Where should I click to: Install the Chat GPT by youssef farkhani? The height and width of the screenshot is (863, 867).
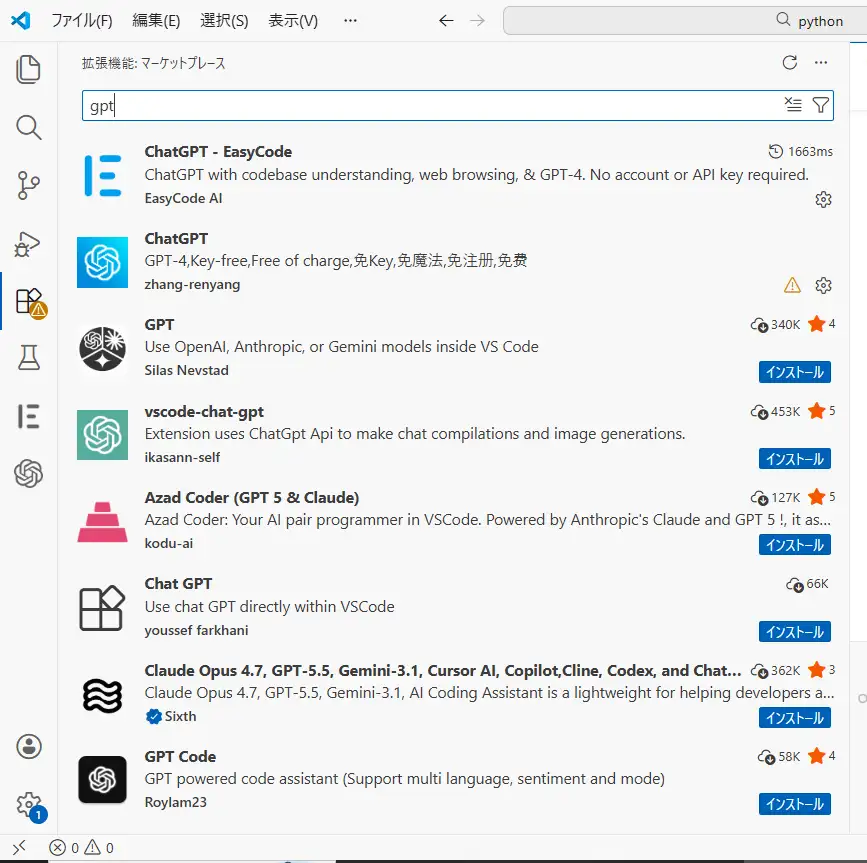click(x=795, y=631)
